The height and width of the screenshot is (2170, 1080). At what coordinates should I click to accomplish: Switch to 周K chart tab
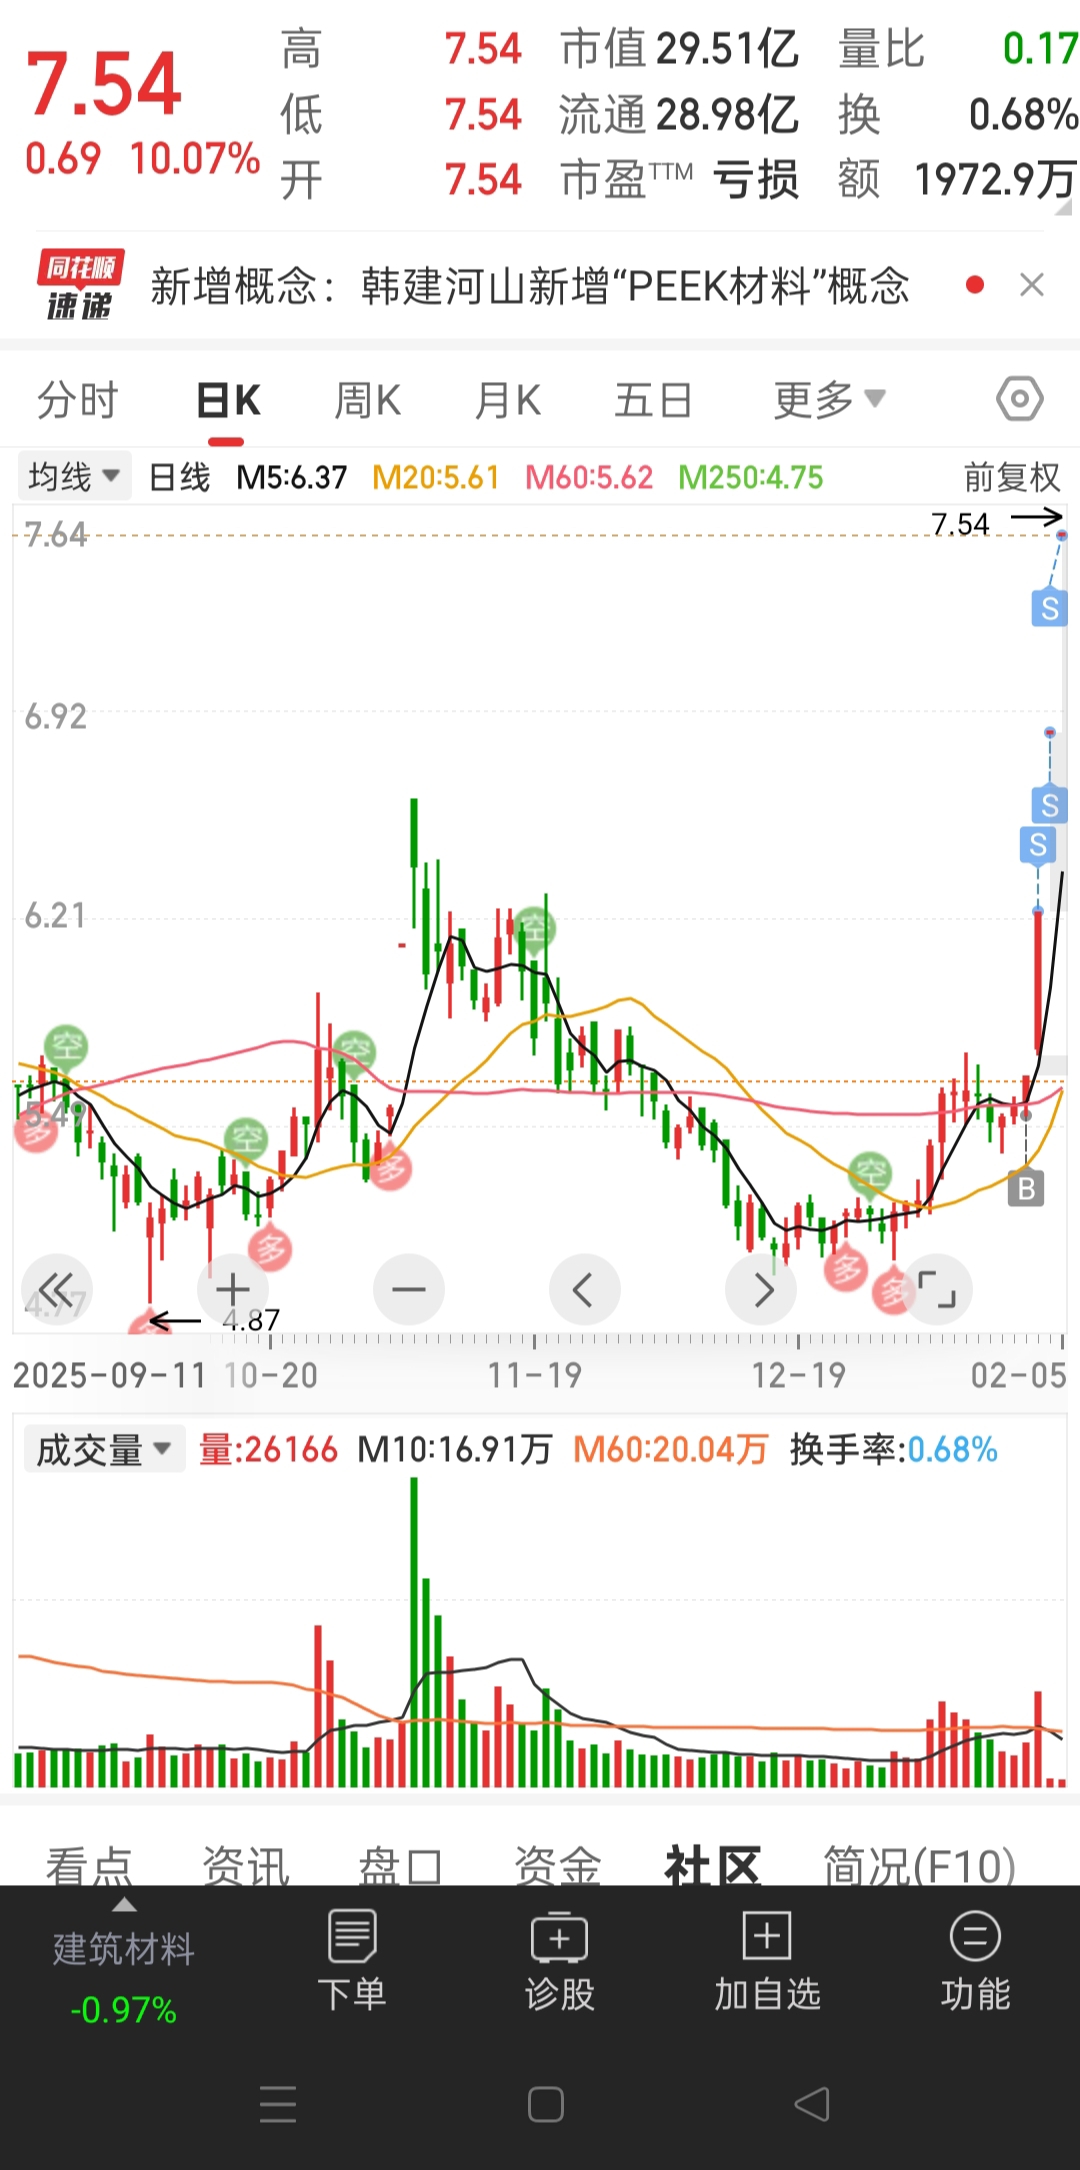(367, 400)
